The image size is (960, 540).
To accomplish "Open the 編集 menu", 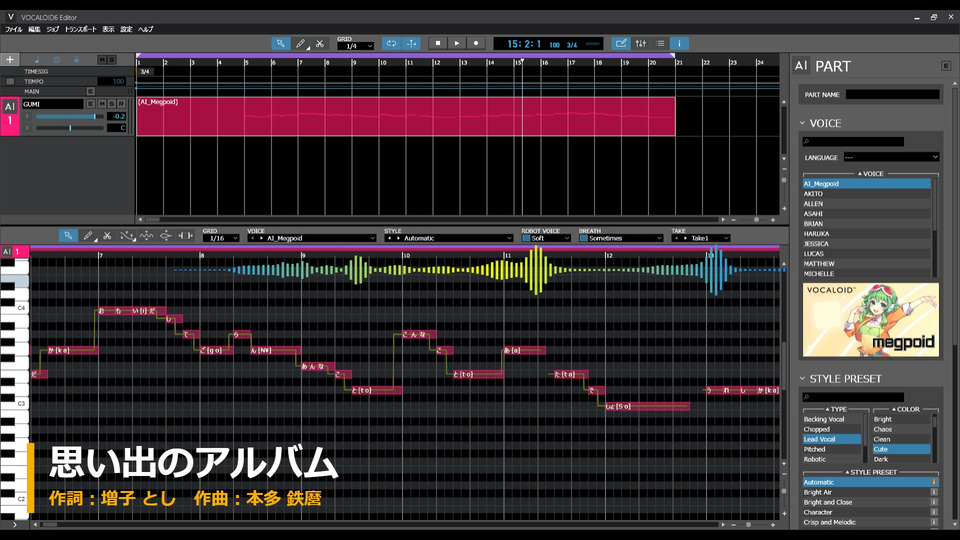I will pyautogui.click(x=34, y=29).
